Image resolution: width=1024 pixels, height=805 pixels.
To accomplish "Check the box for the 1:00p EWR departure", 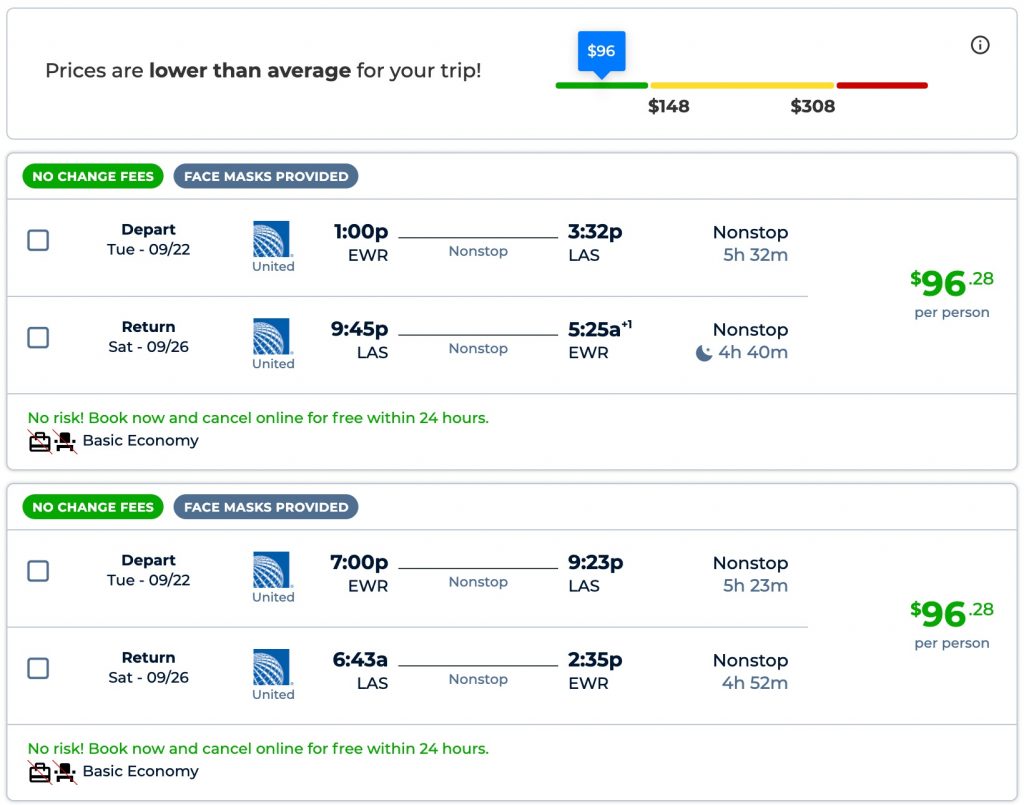I will pos(38,240).
